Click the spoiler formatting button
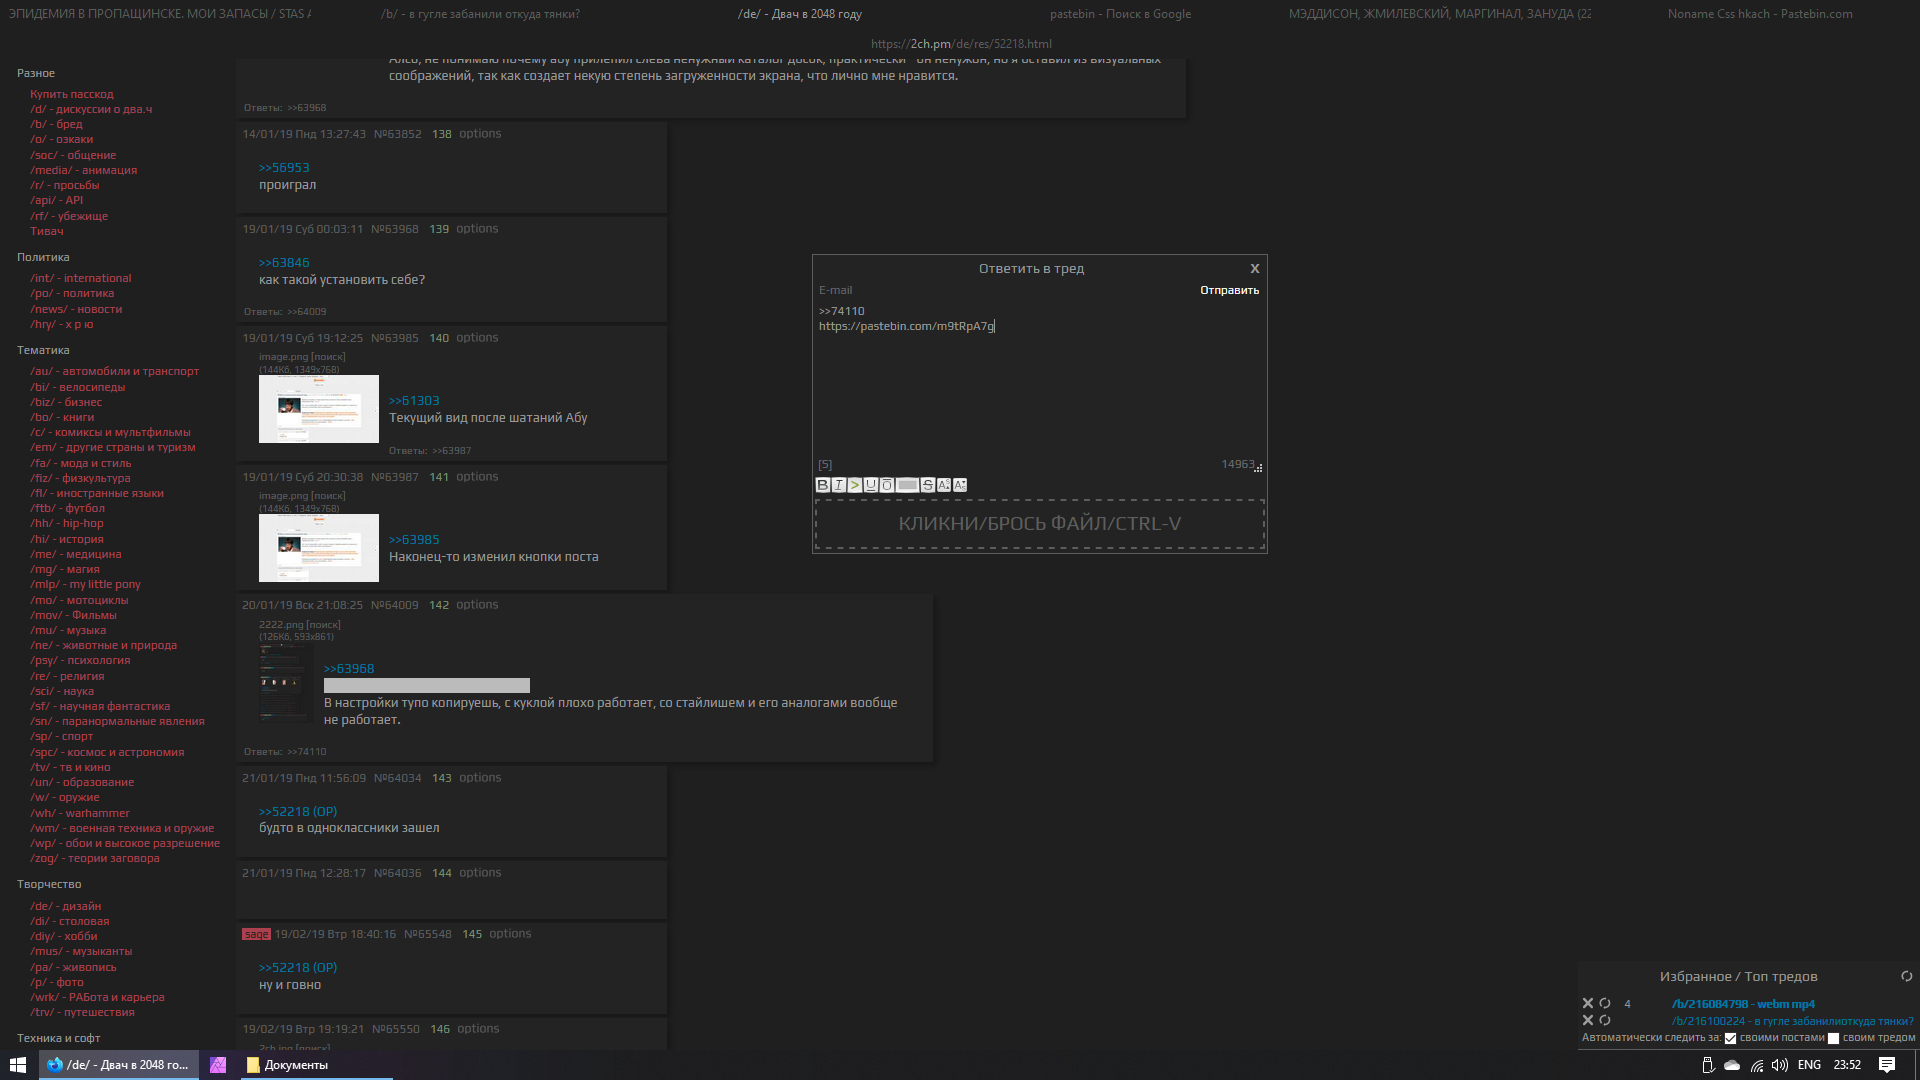1920x1080 pixels. (x=907, y=485)
